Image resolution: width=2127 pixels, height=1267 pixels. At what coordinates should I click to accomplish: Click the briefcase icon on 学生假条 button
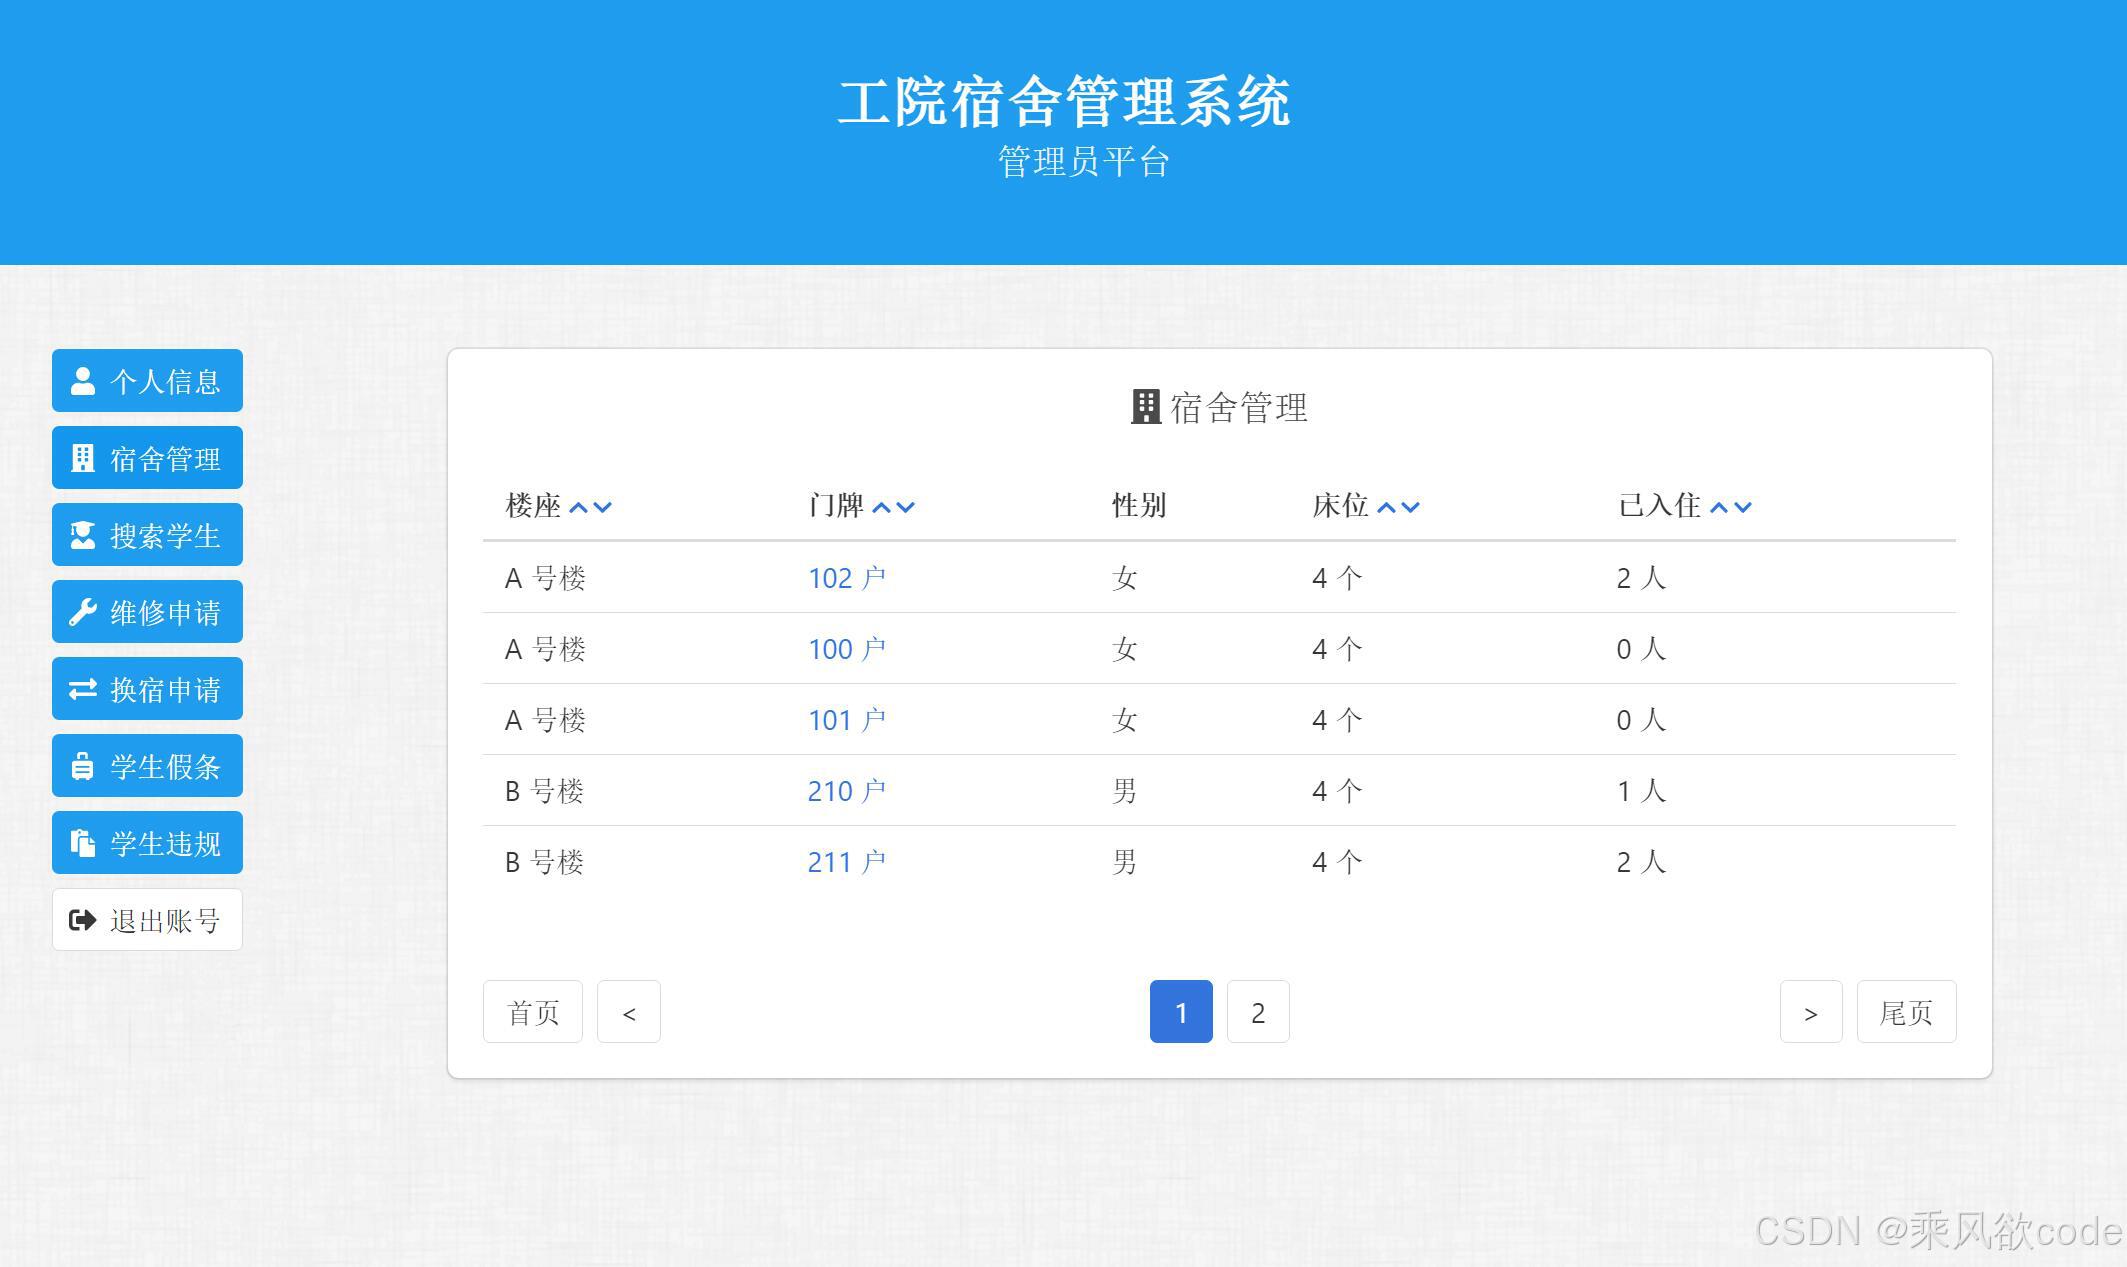[x=82, y=765]
